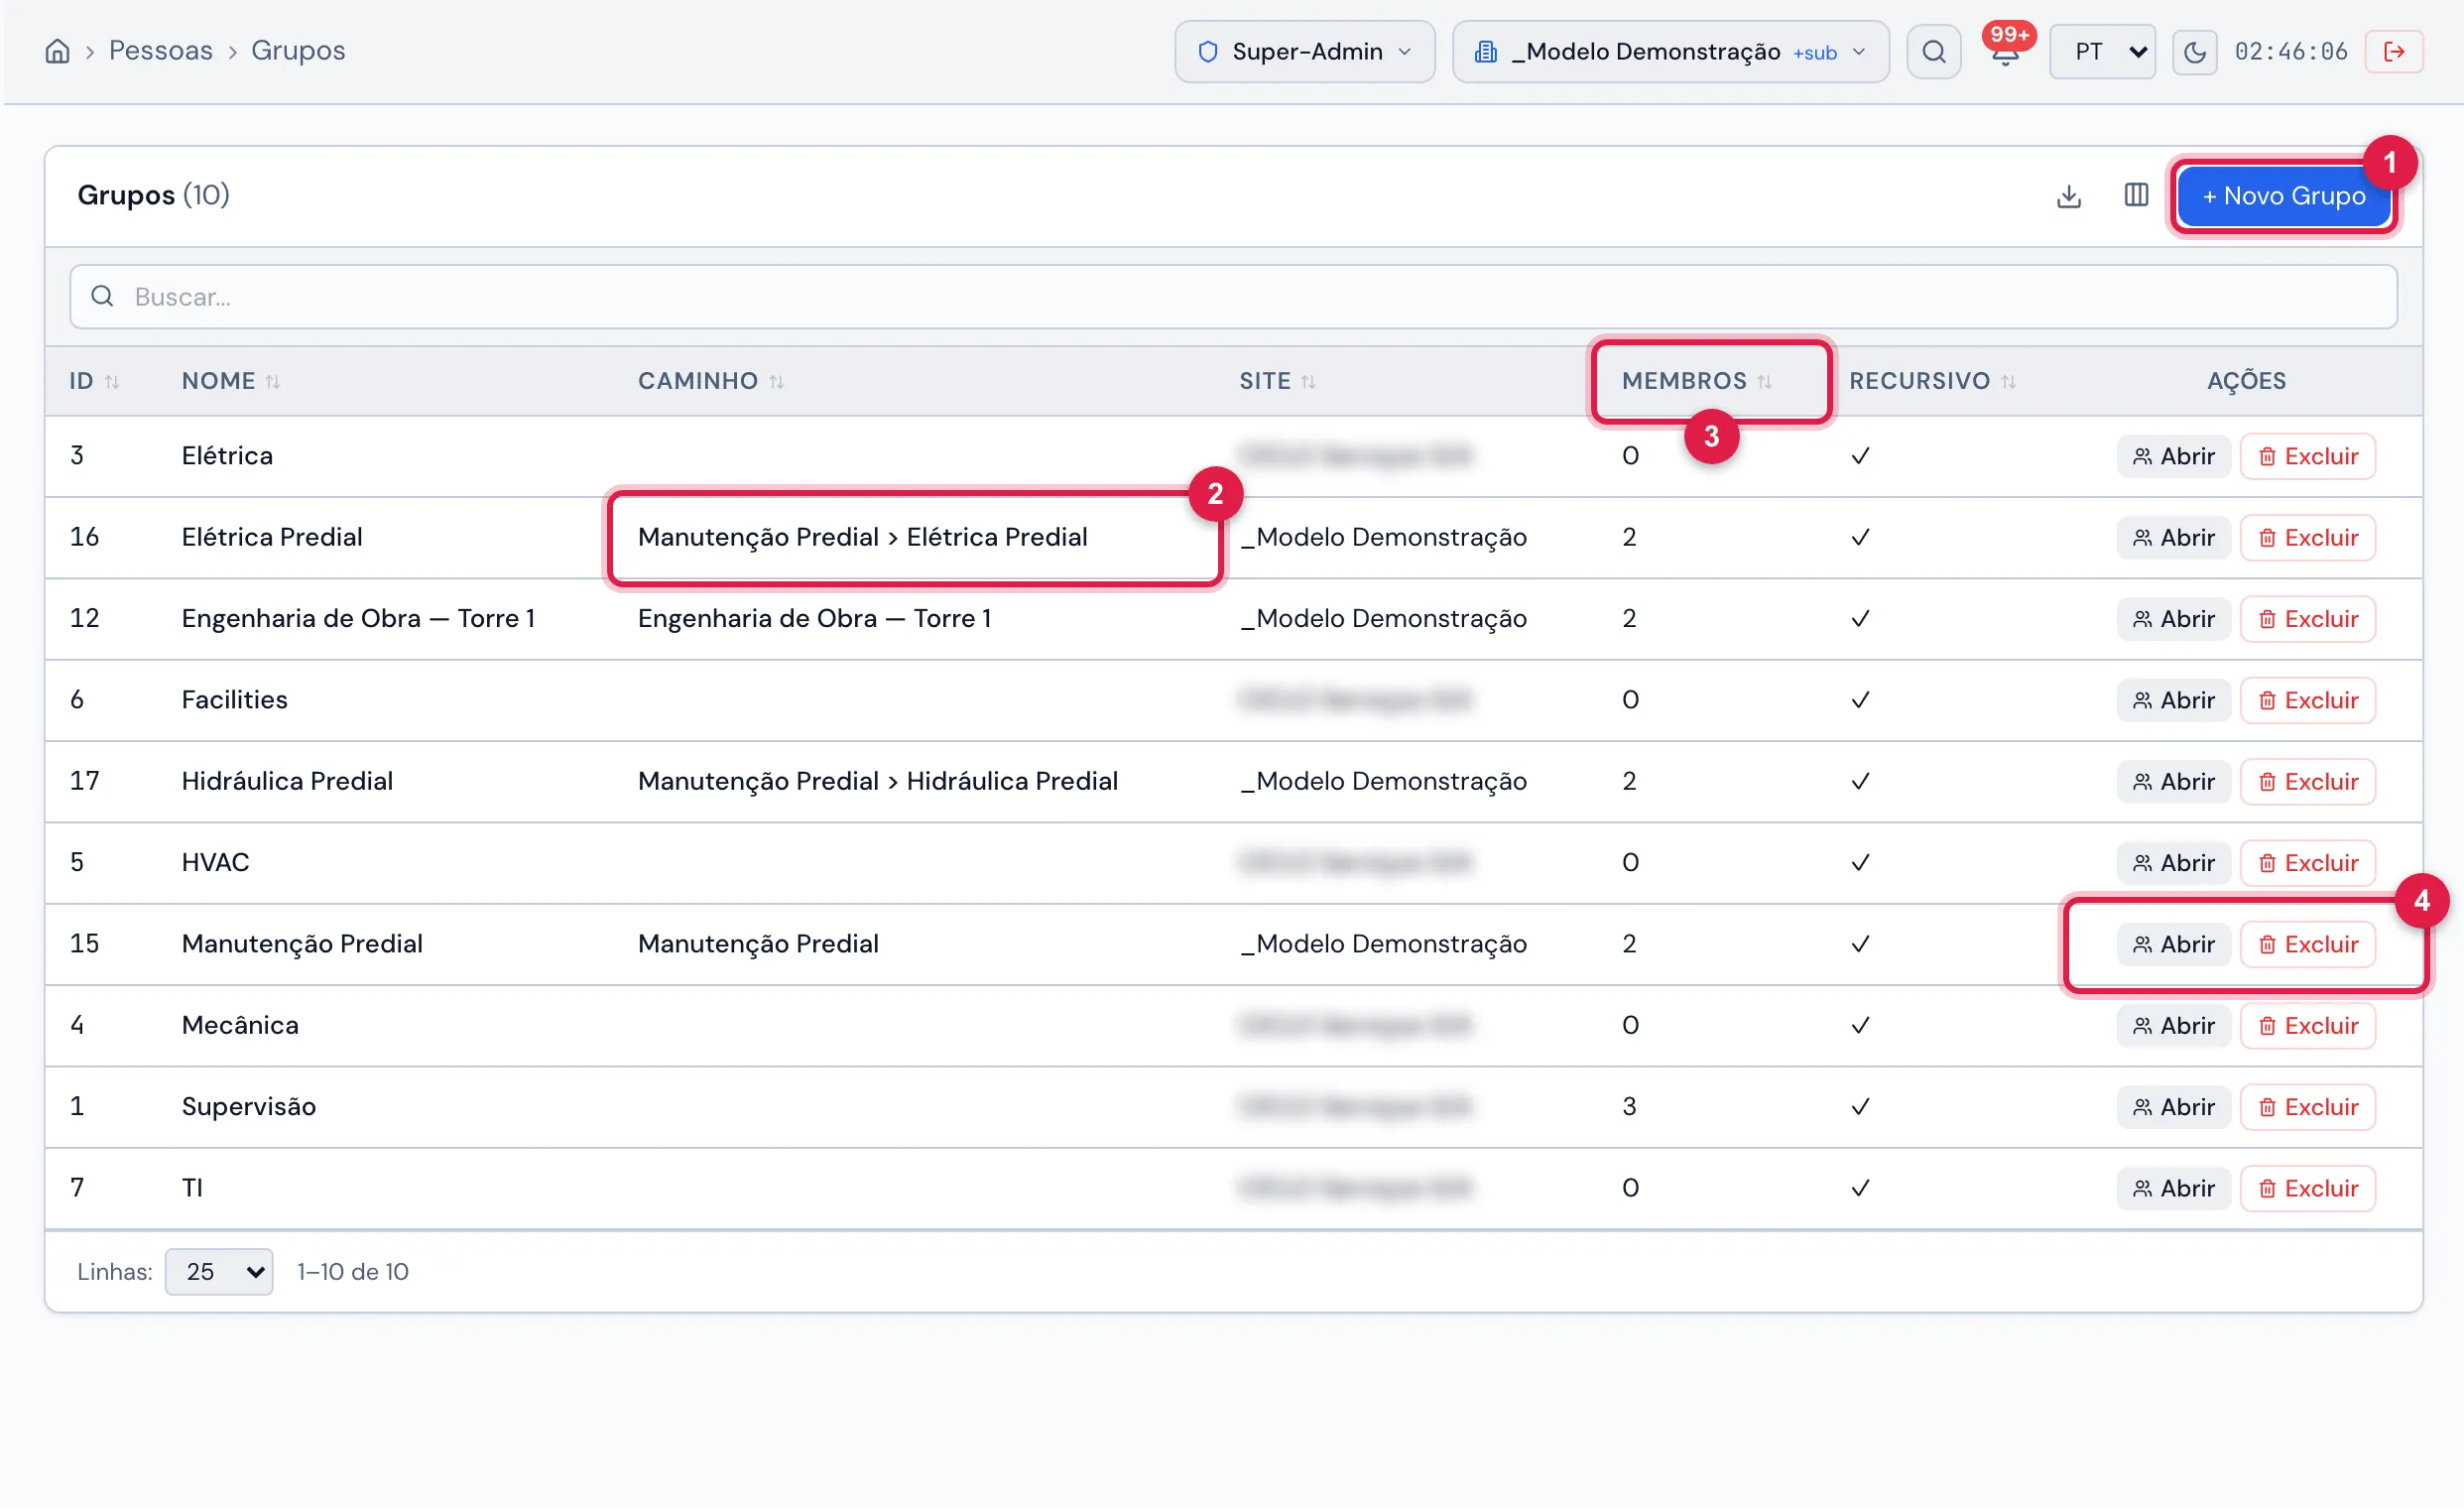Viewport: 2464px width, 1508px height.
Task: Open Super-Admin role dropdown
Action: (x=1304, y=51)
